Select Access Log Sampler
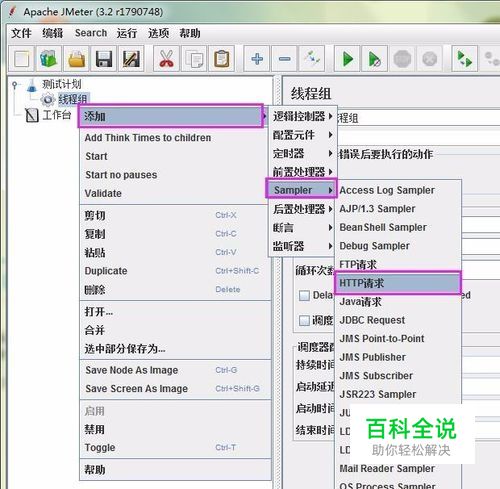 point(398,190)
